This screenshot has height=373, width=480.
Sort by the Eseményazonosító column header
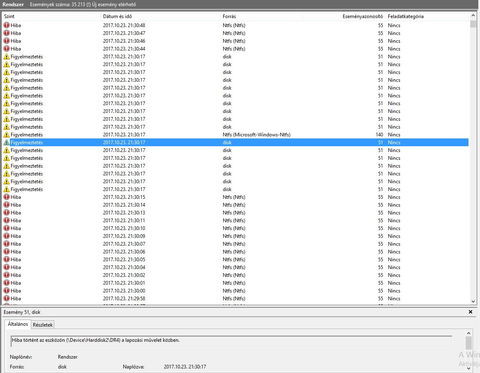tap(362, 16)
